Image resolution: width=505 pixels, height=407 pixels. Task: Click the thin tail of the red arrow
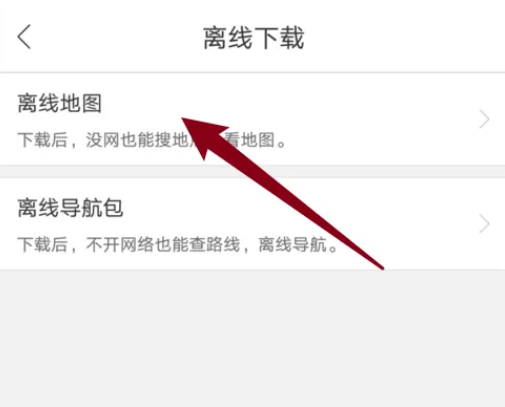(x=367, y=257)
